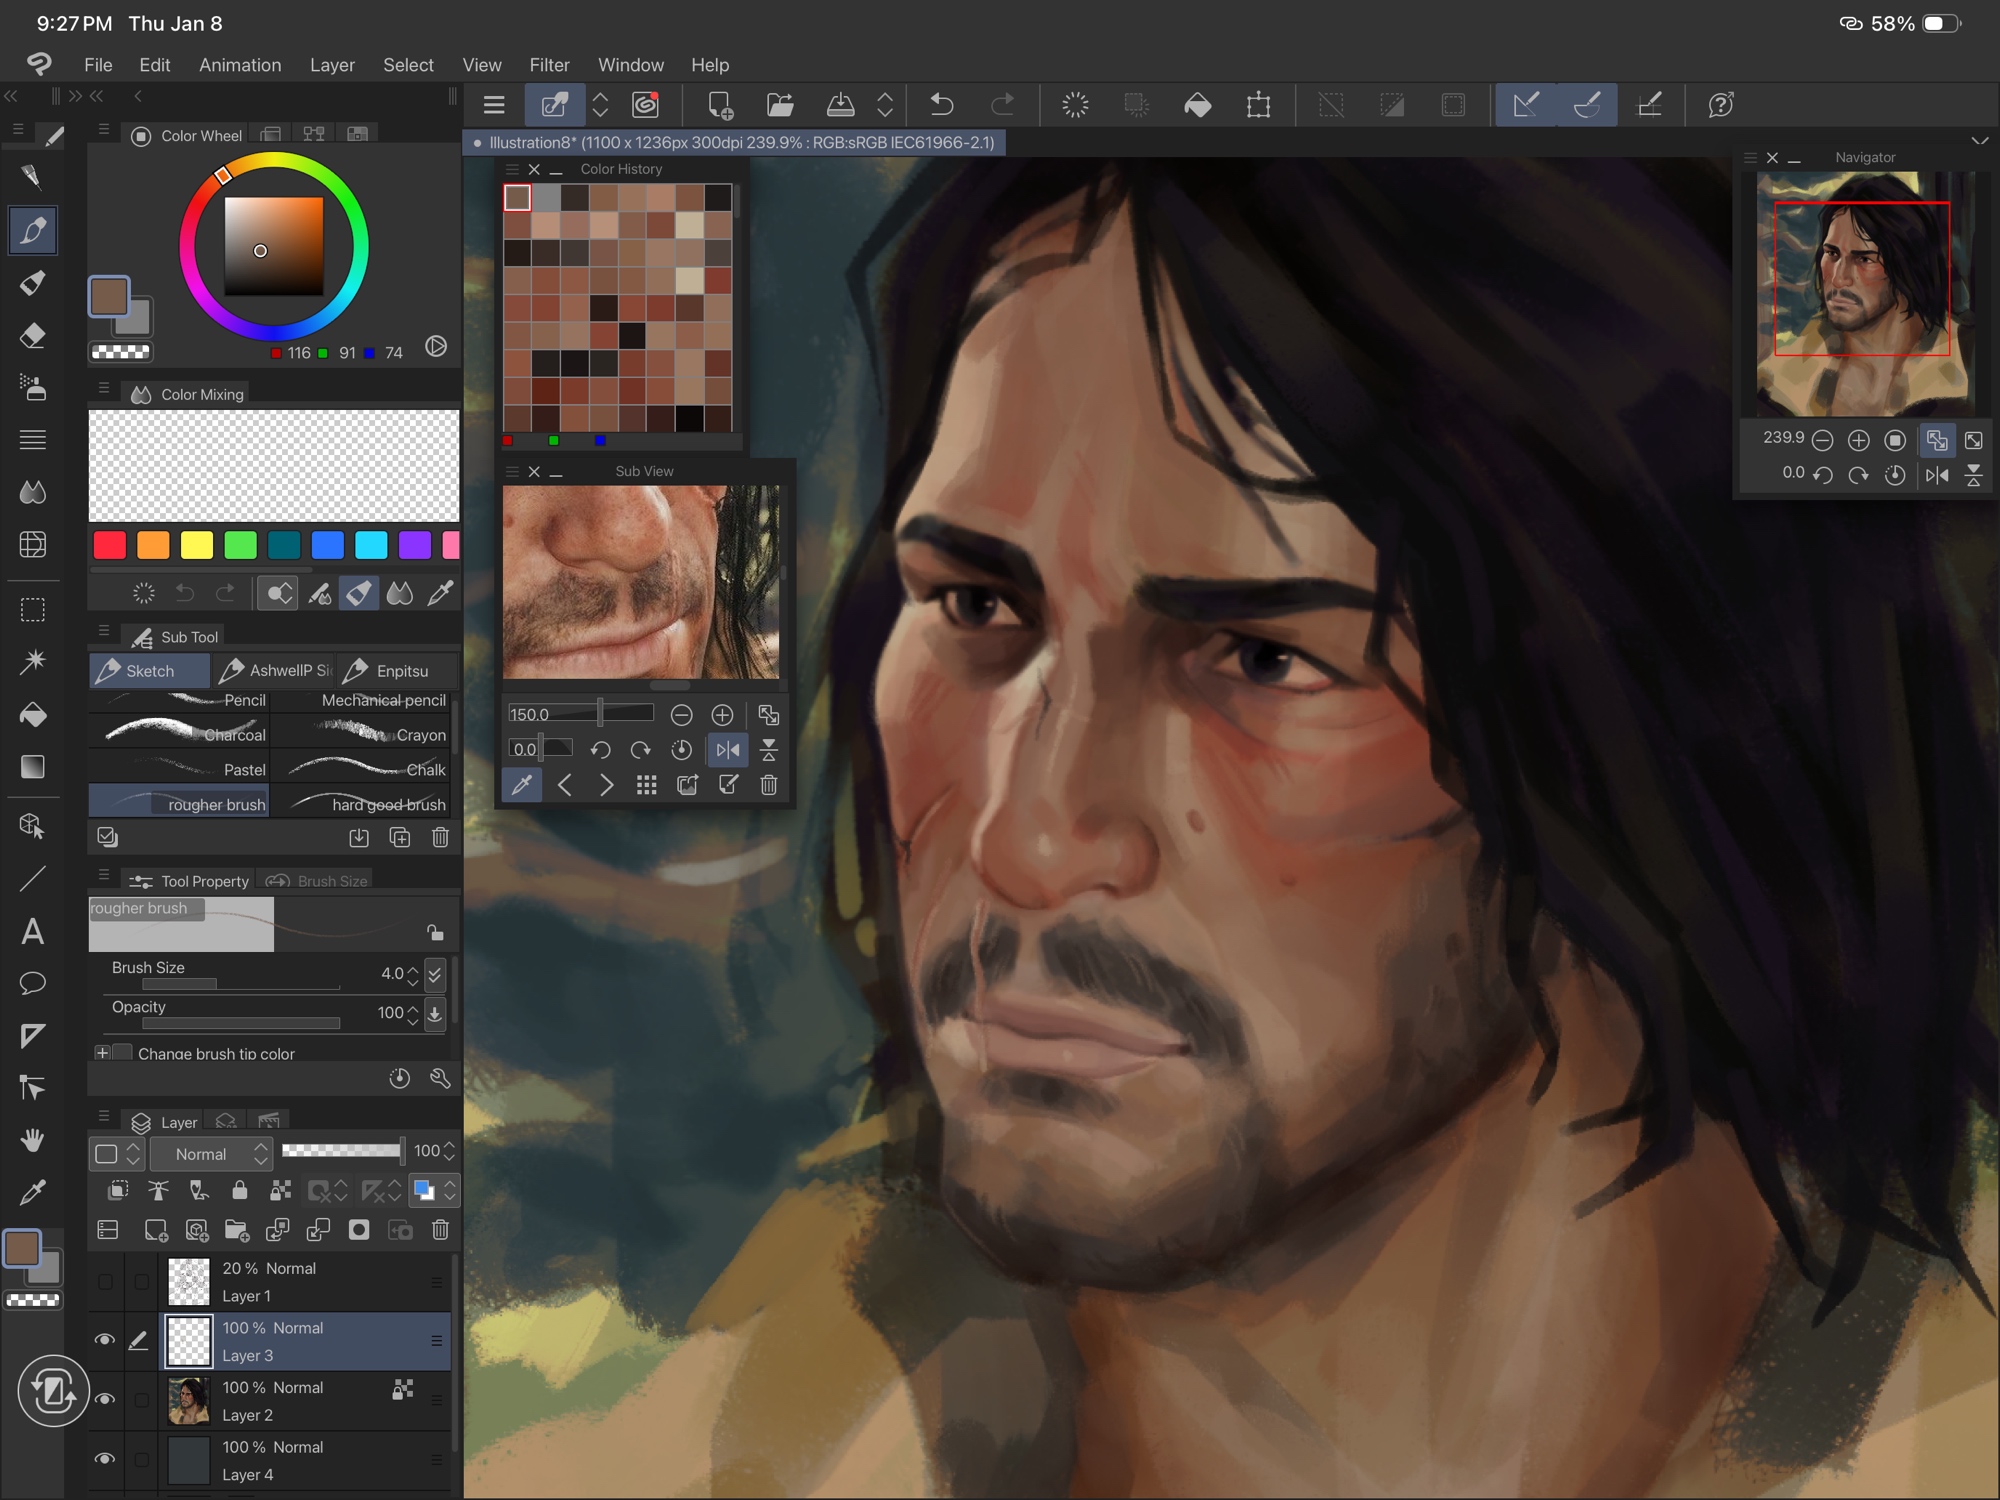Screen dimensions: 2000x1500
Task: Switch to the Enpitsu sub tool tab
Action: (395, 671)
